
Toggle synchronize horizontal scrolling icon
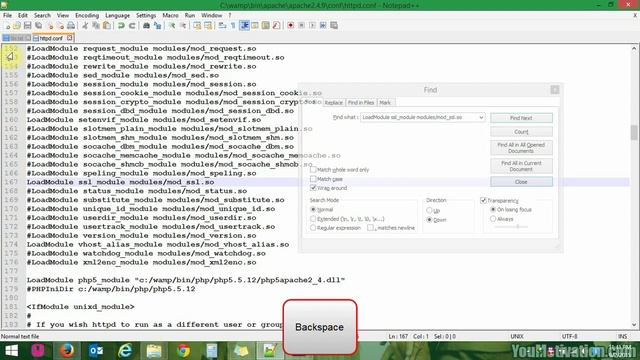point(208,26)
